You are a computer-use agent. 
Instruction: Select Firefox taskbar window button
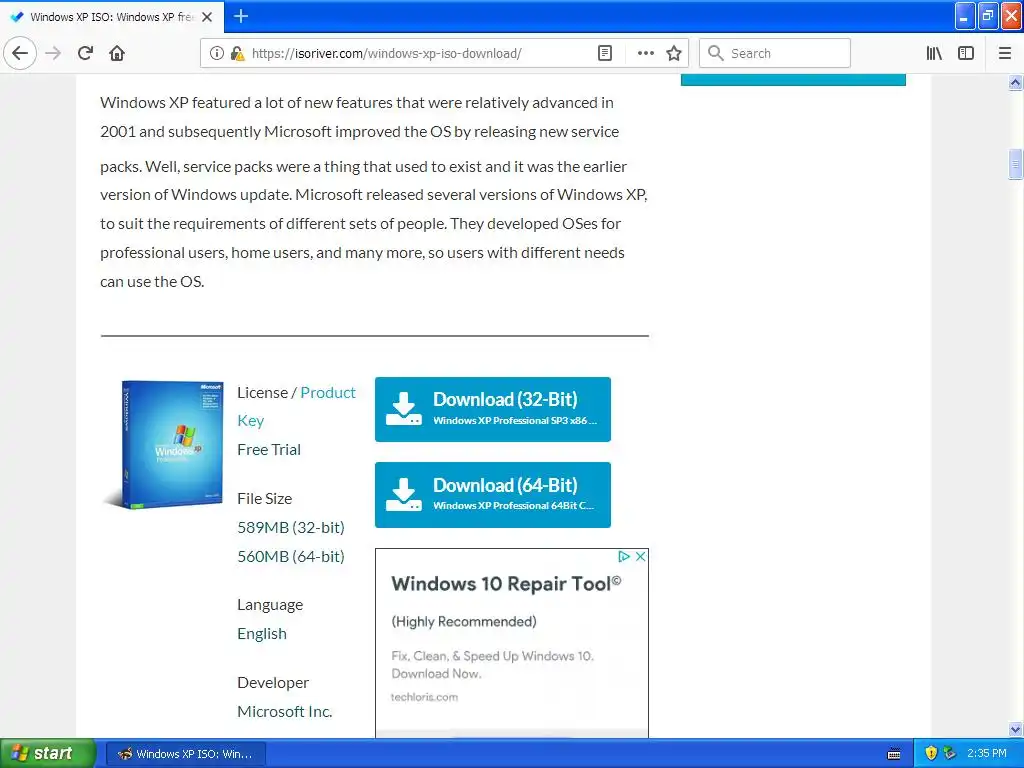(185, 754)
